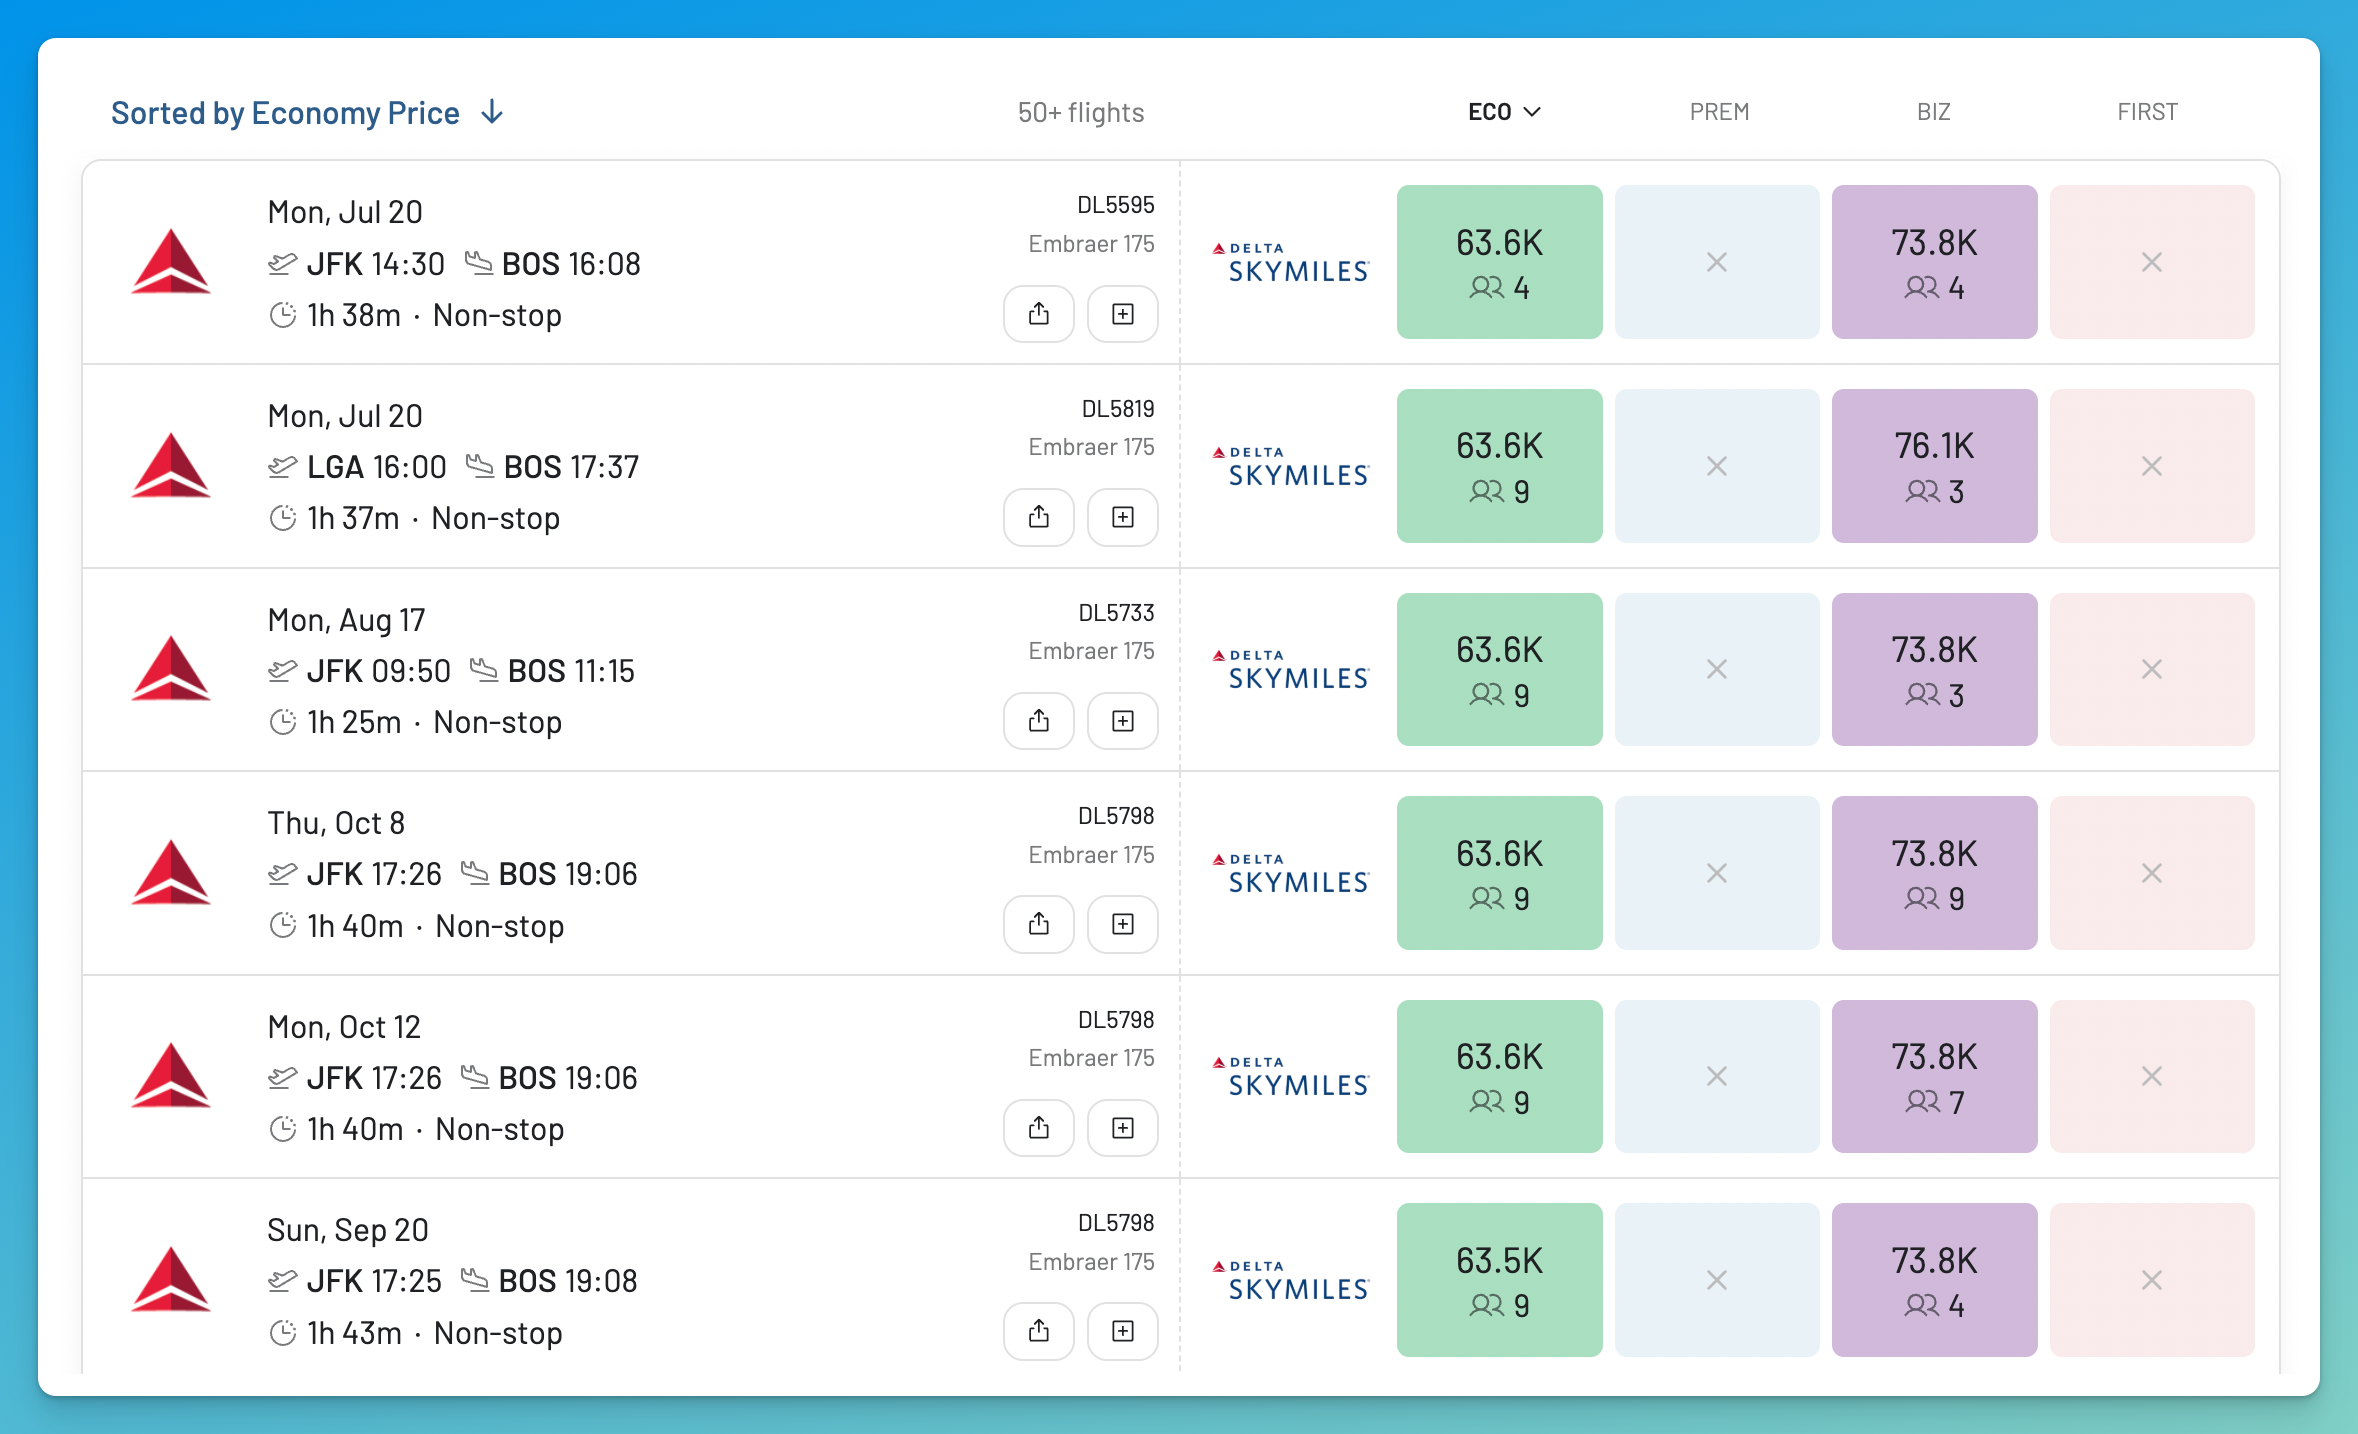Screen dimensions: 2358x1434
Task: Select the 76.1K business fare for DL5819
Action: (x=1934, y=466)
